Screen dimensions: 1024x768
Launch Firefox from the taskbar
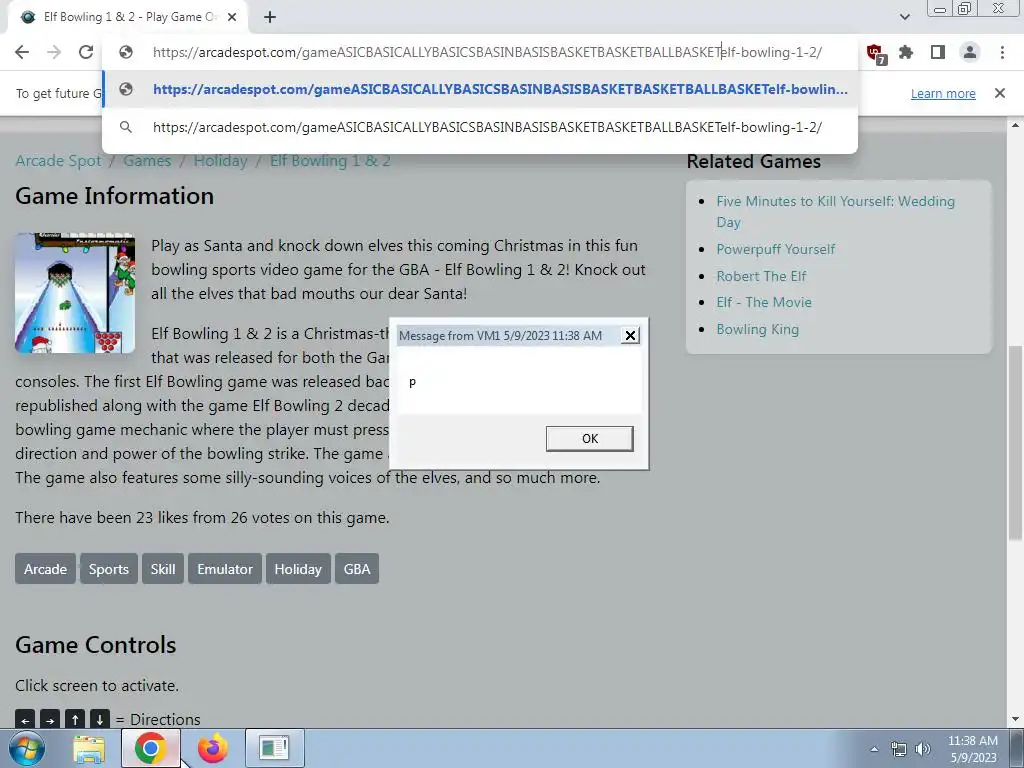tap(213, 748)
